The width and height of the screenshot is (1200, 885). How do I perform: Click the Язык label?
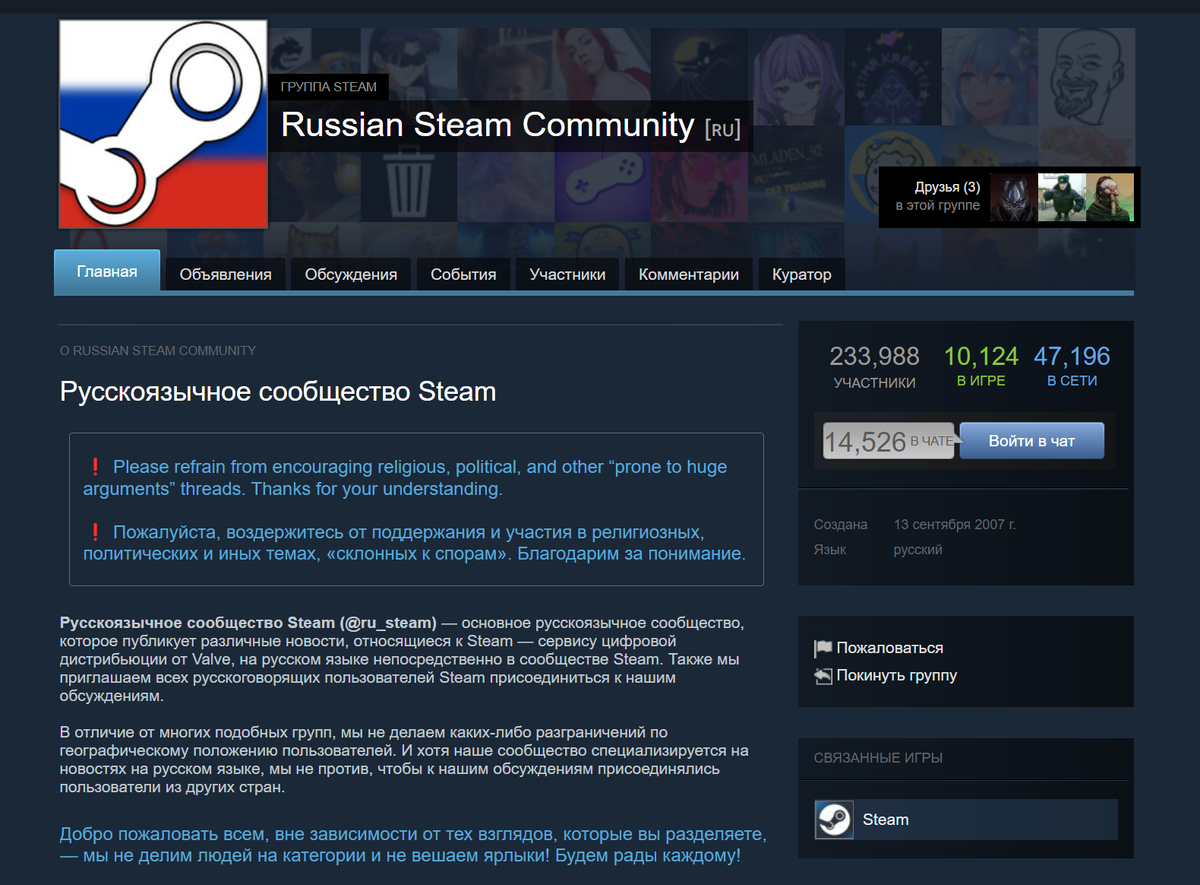click(830, 550)
